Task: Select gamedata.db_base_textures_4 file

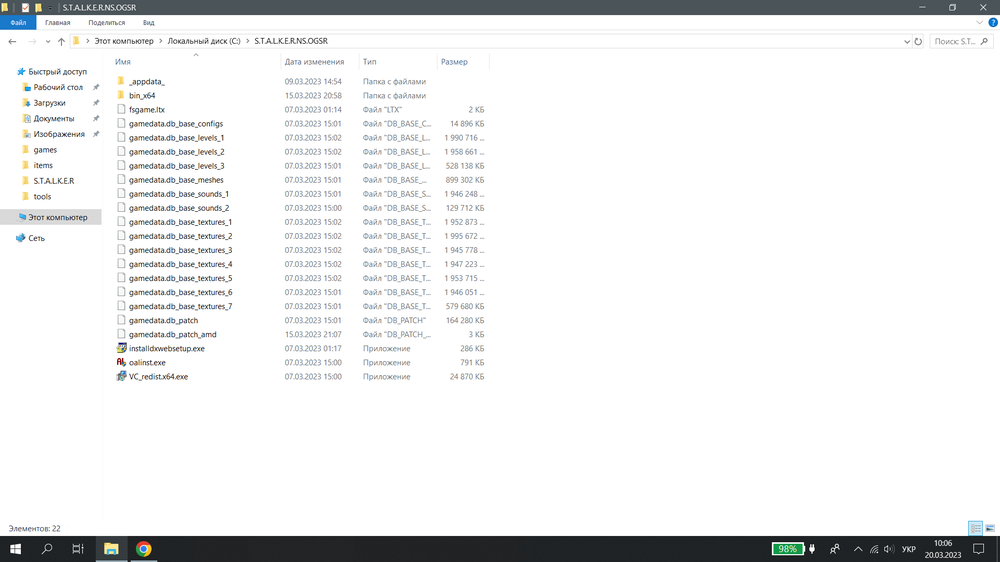Action: coord(180,264)
